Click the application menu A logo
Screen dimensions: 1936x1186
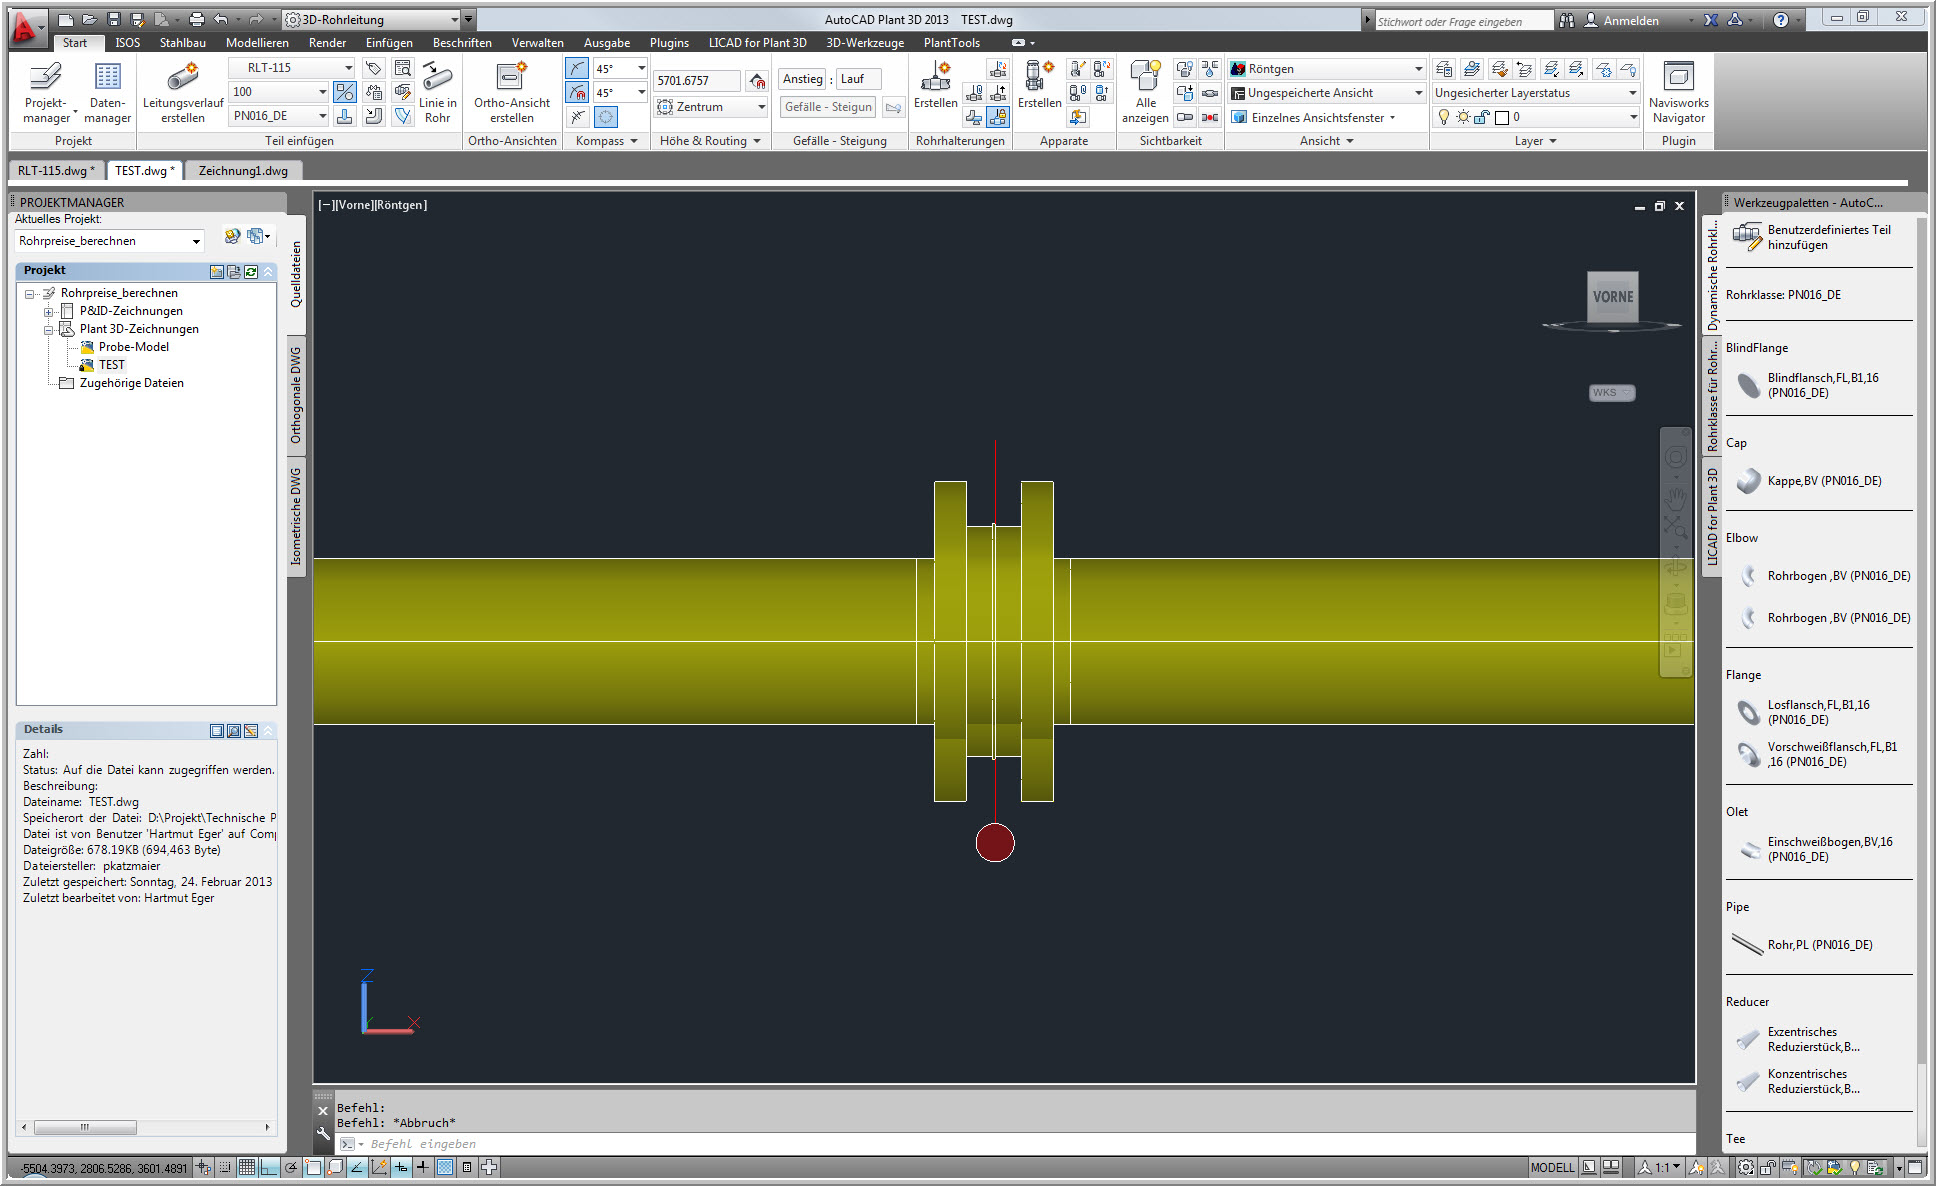point(26,27)
